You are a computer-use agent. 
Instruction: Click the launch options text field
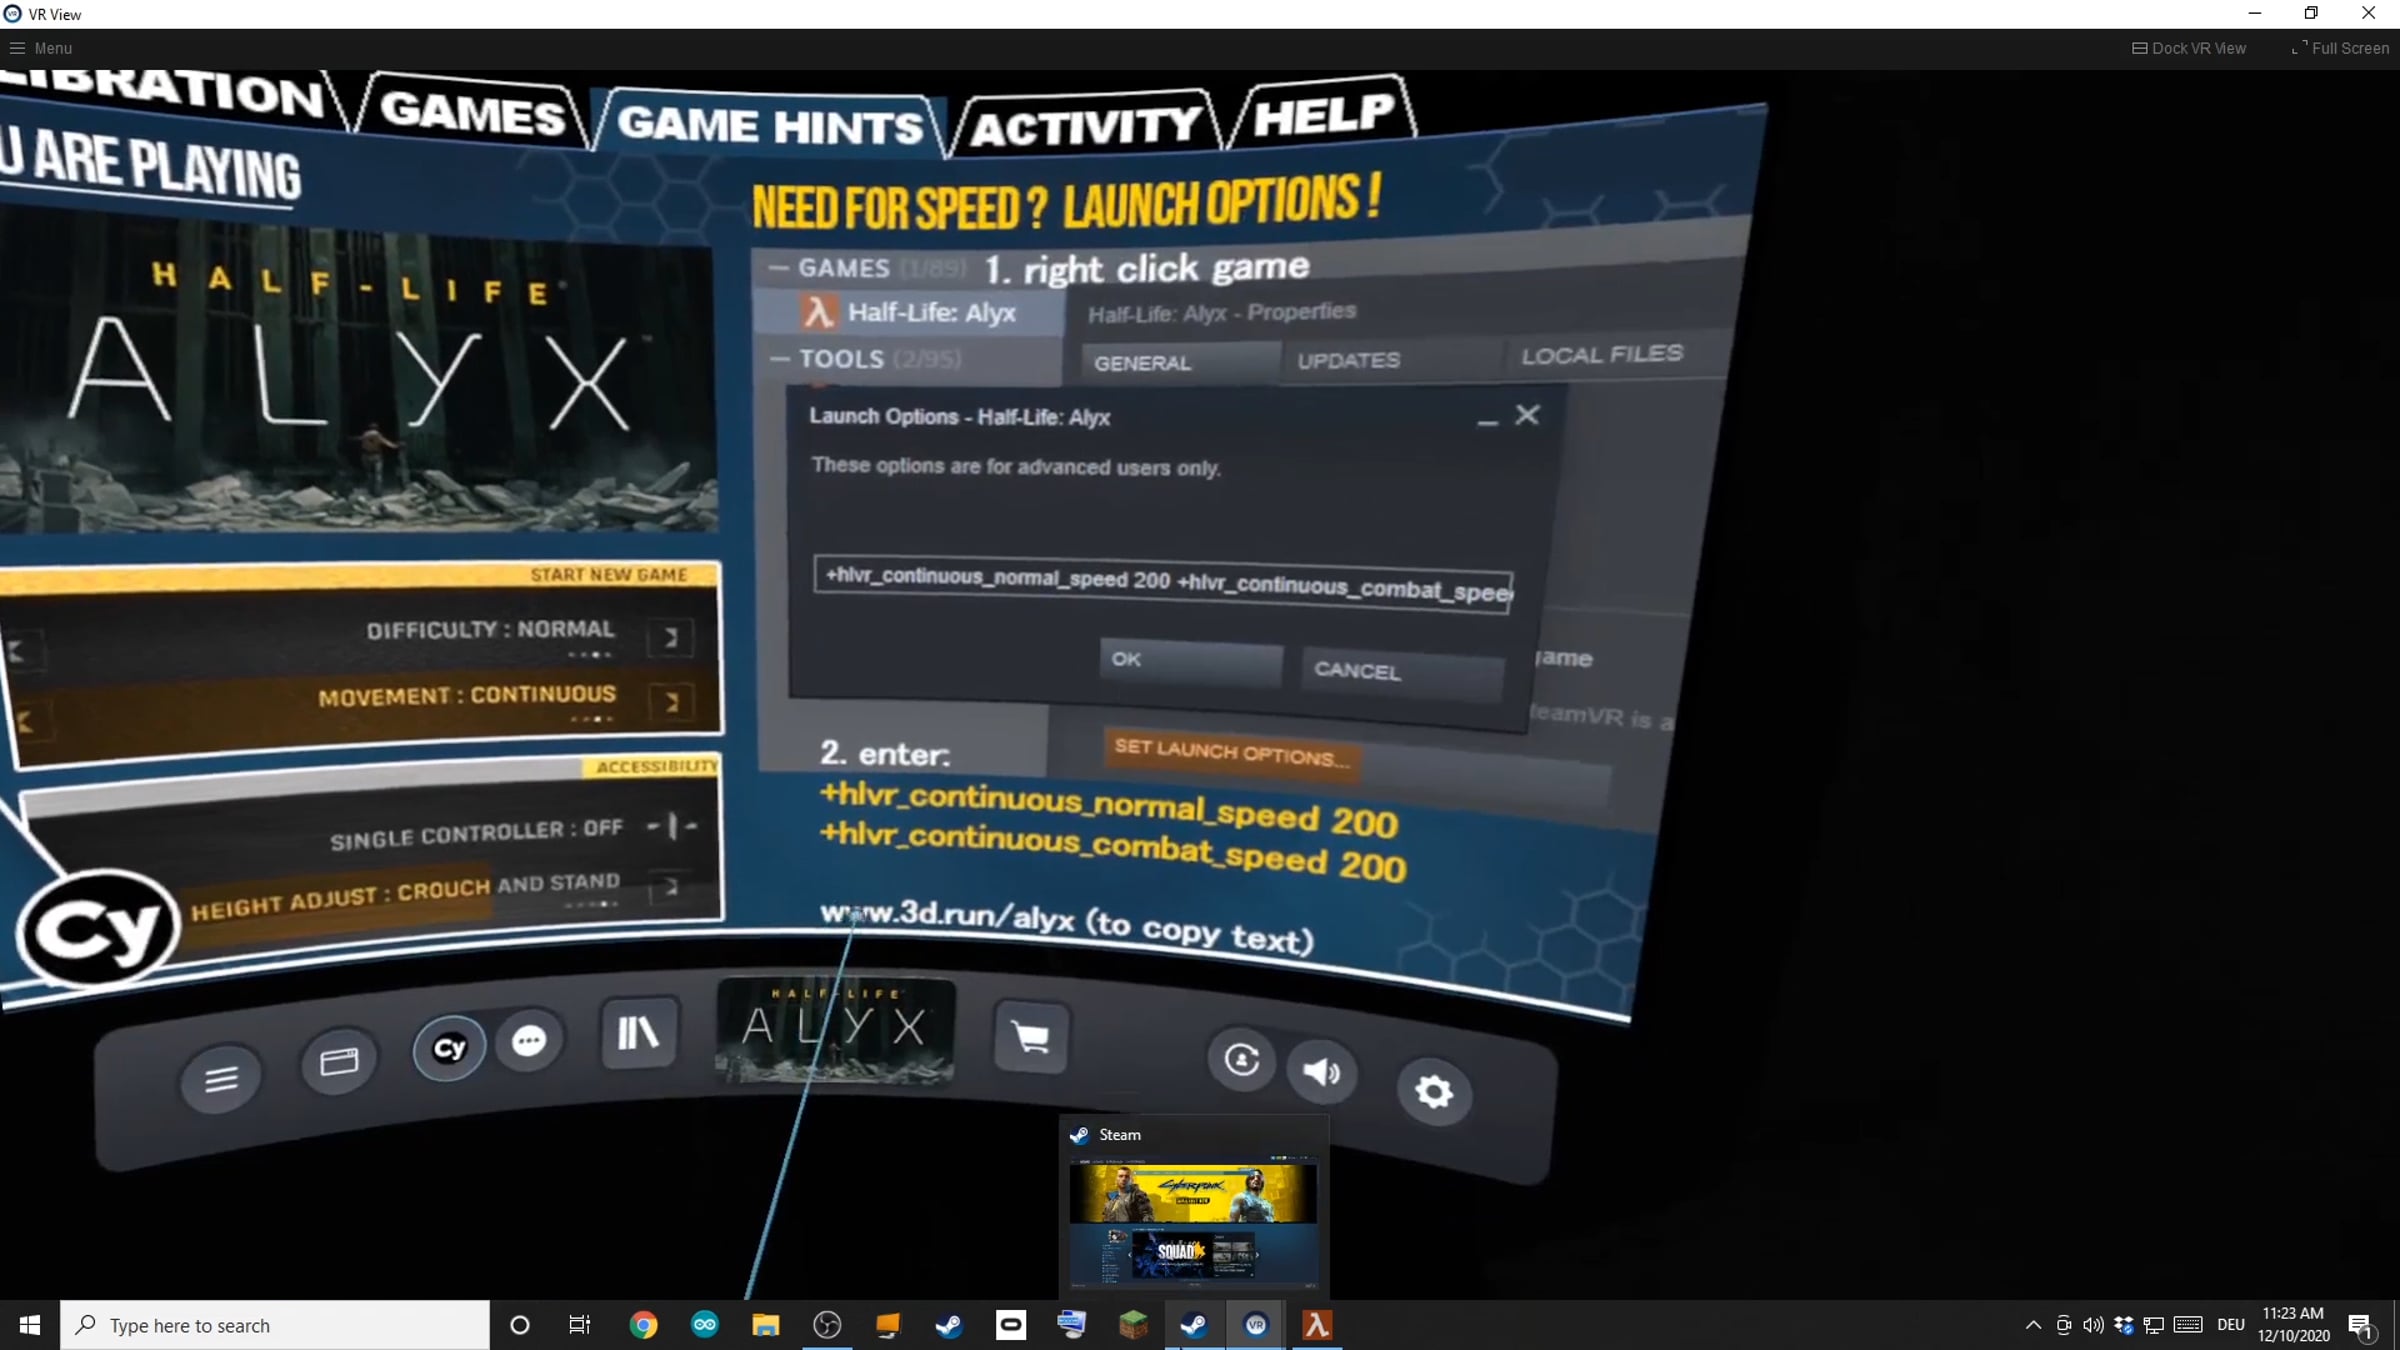coord(1162,584)
